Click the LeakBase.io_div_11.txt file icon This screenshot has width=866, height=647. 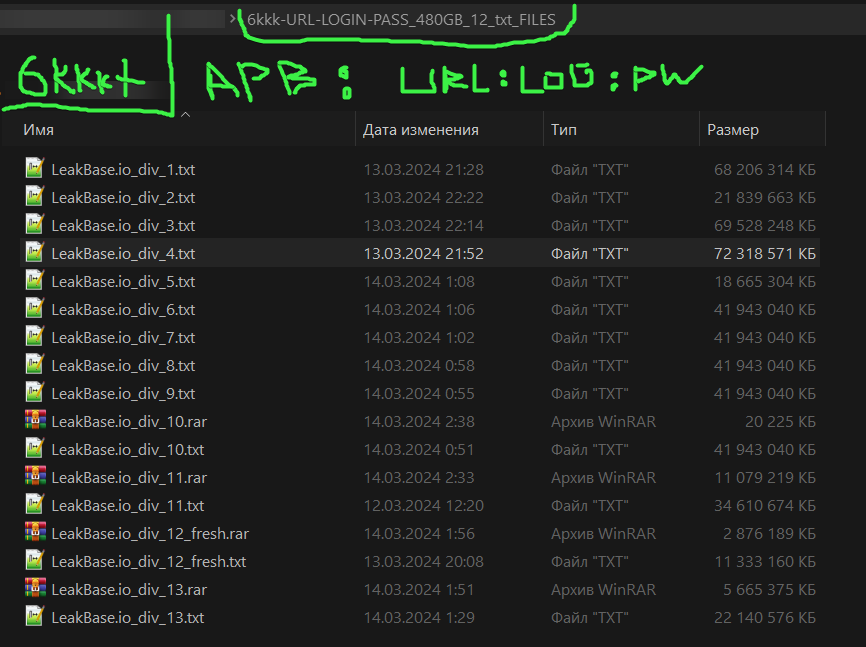click(34, 504)
